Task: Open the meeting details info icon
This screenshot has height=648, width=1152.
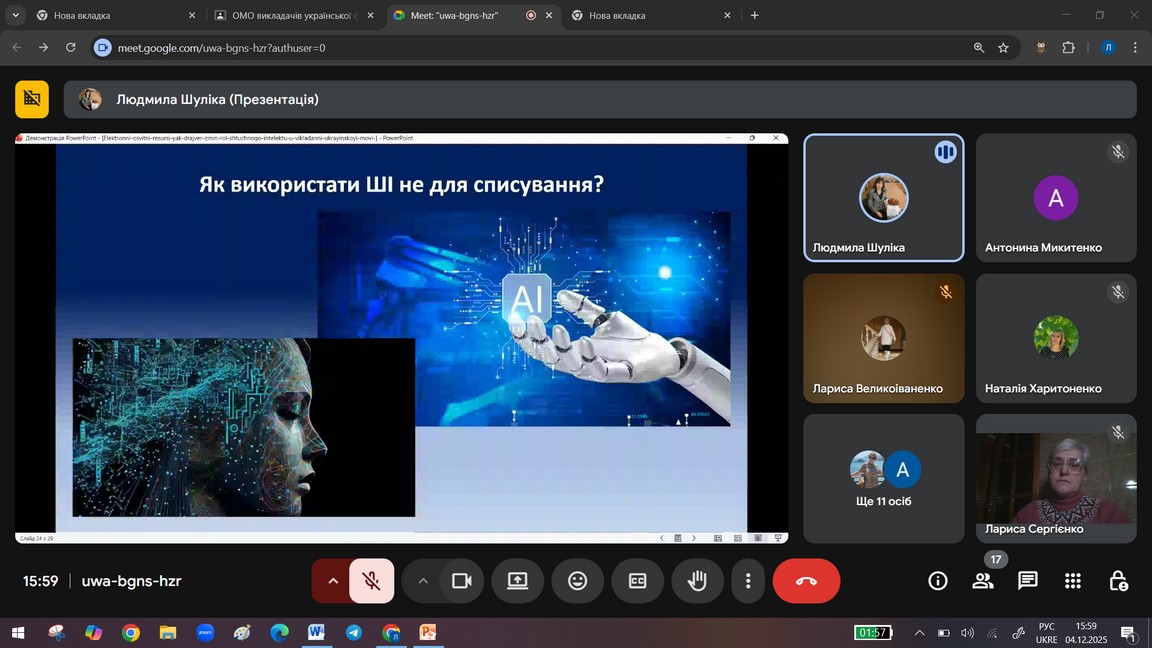Action: (x=937, y=581)
